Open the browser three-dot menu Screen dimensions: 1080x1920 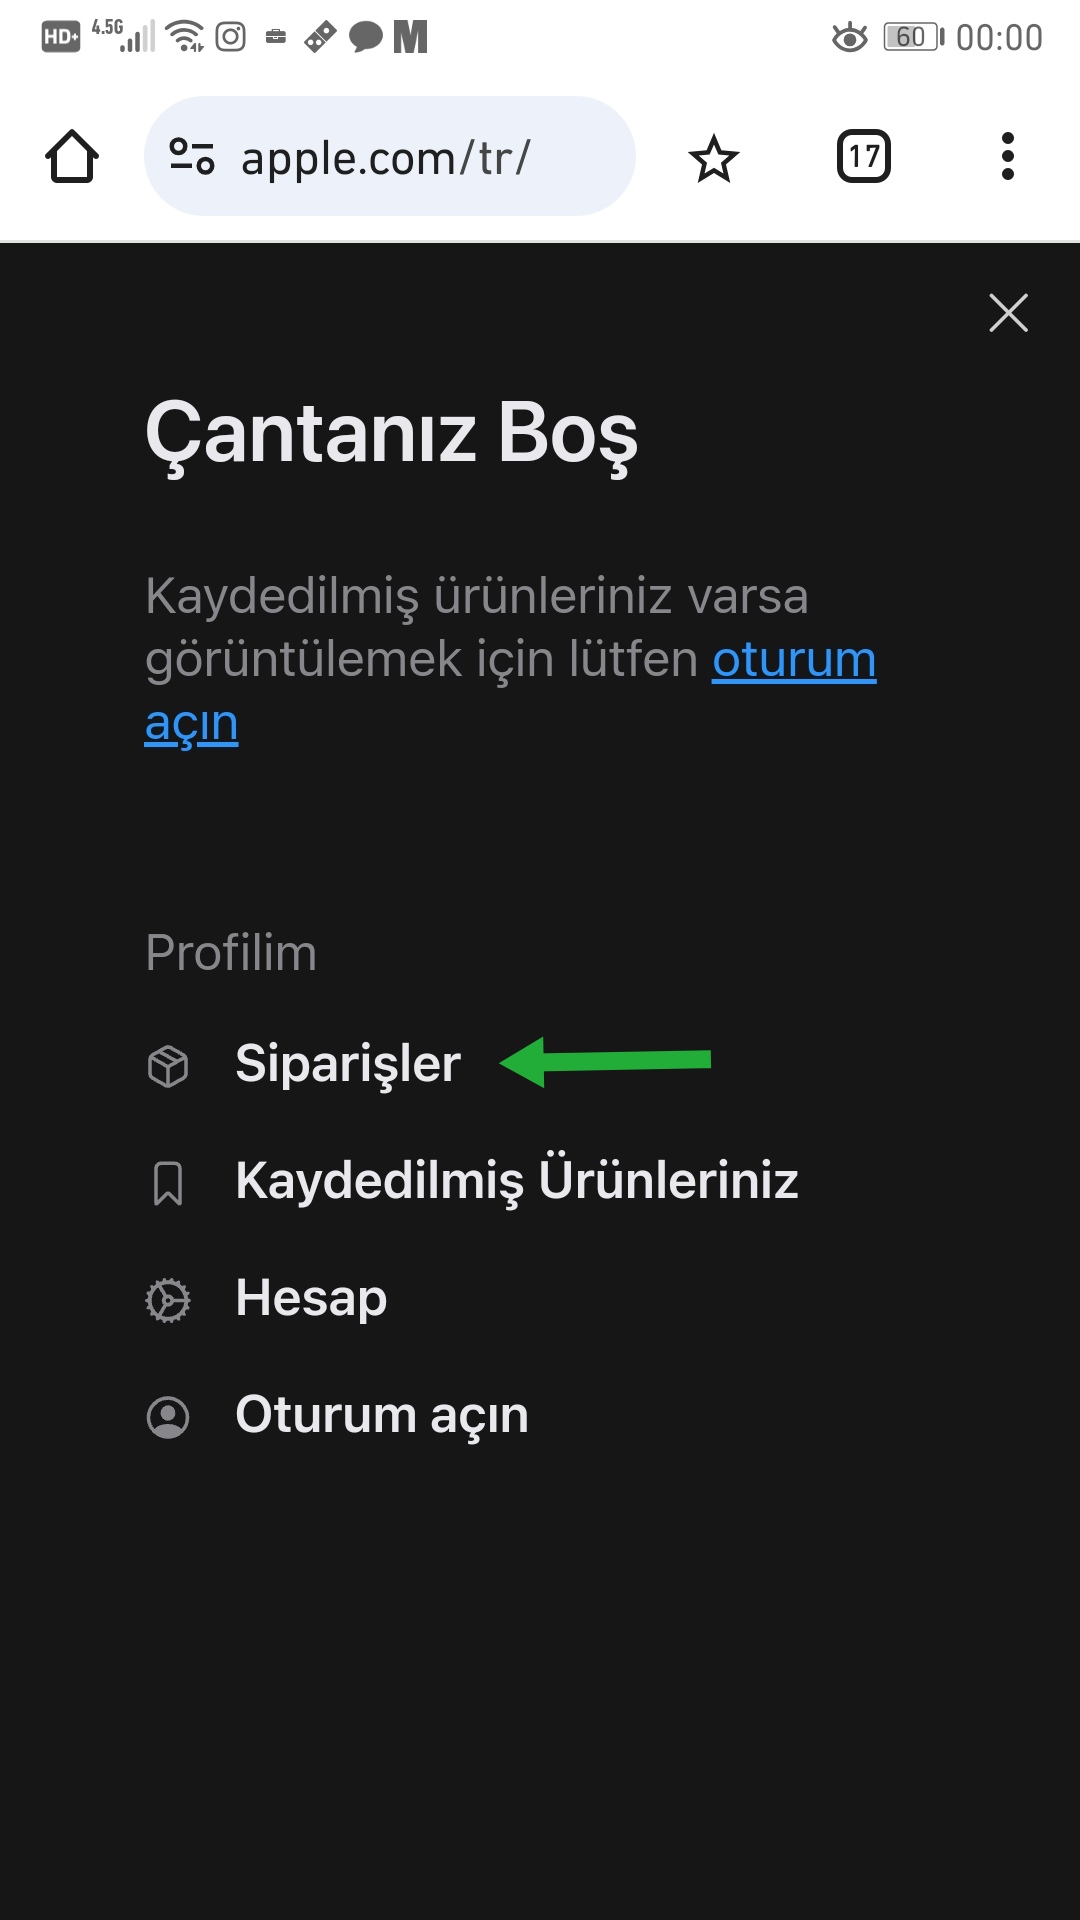tap(1007, 157)
